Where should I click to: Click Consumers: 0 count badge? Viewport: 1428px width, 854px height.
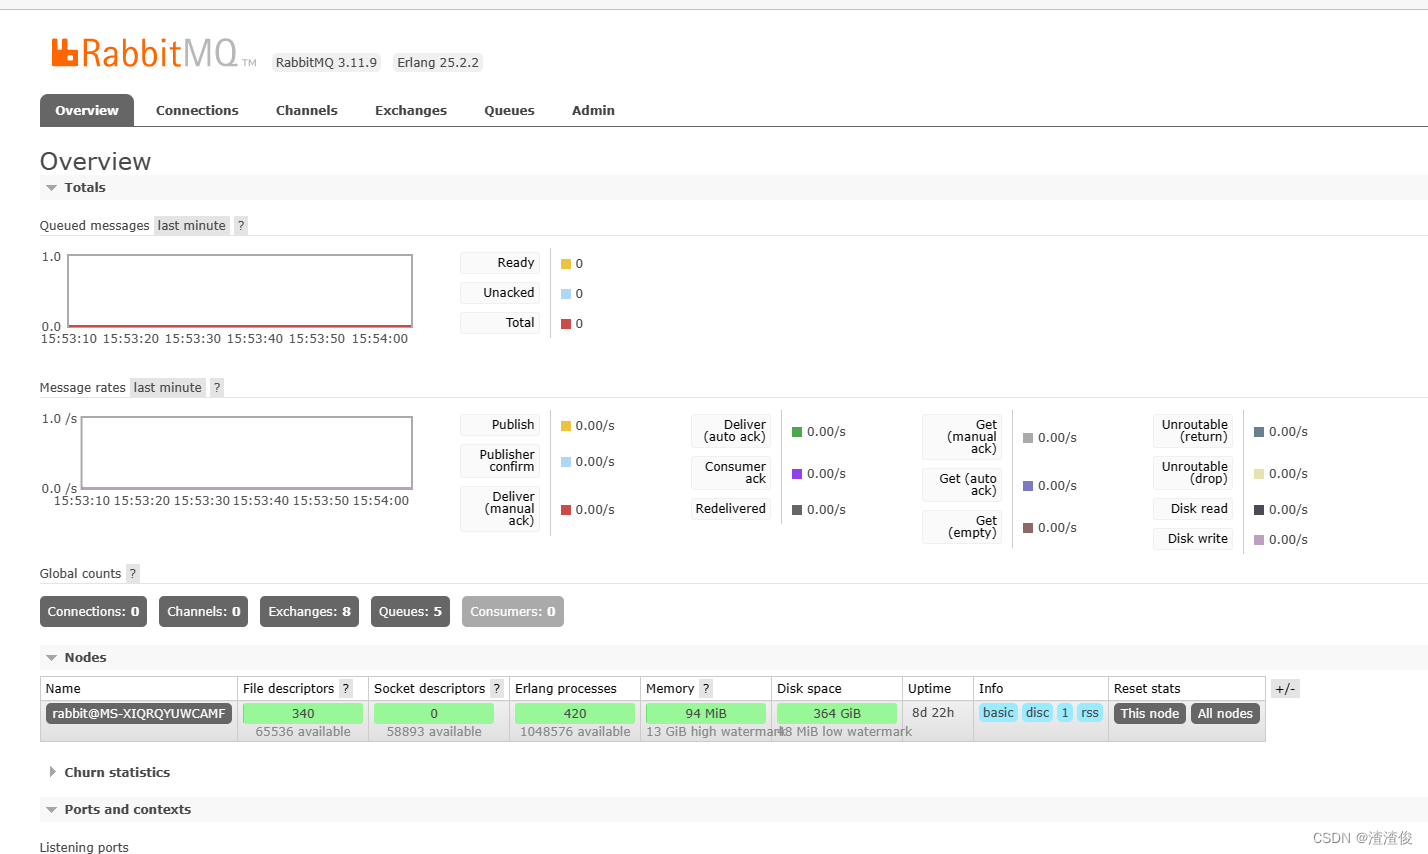(513, 612)
